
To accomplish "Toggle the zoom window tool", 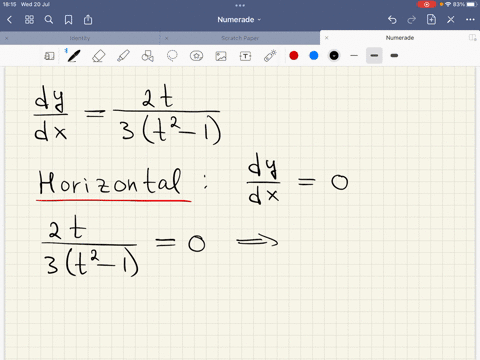I will coord(49,56).
